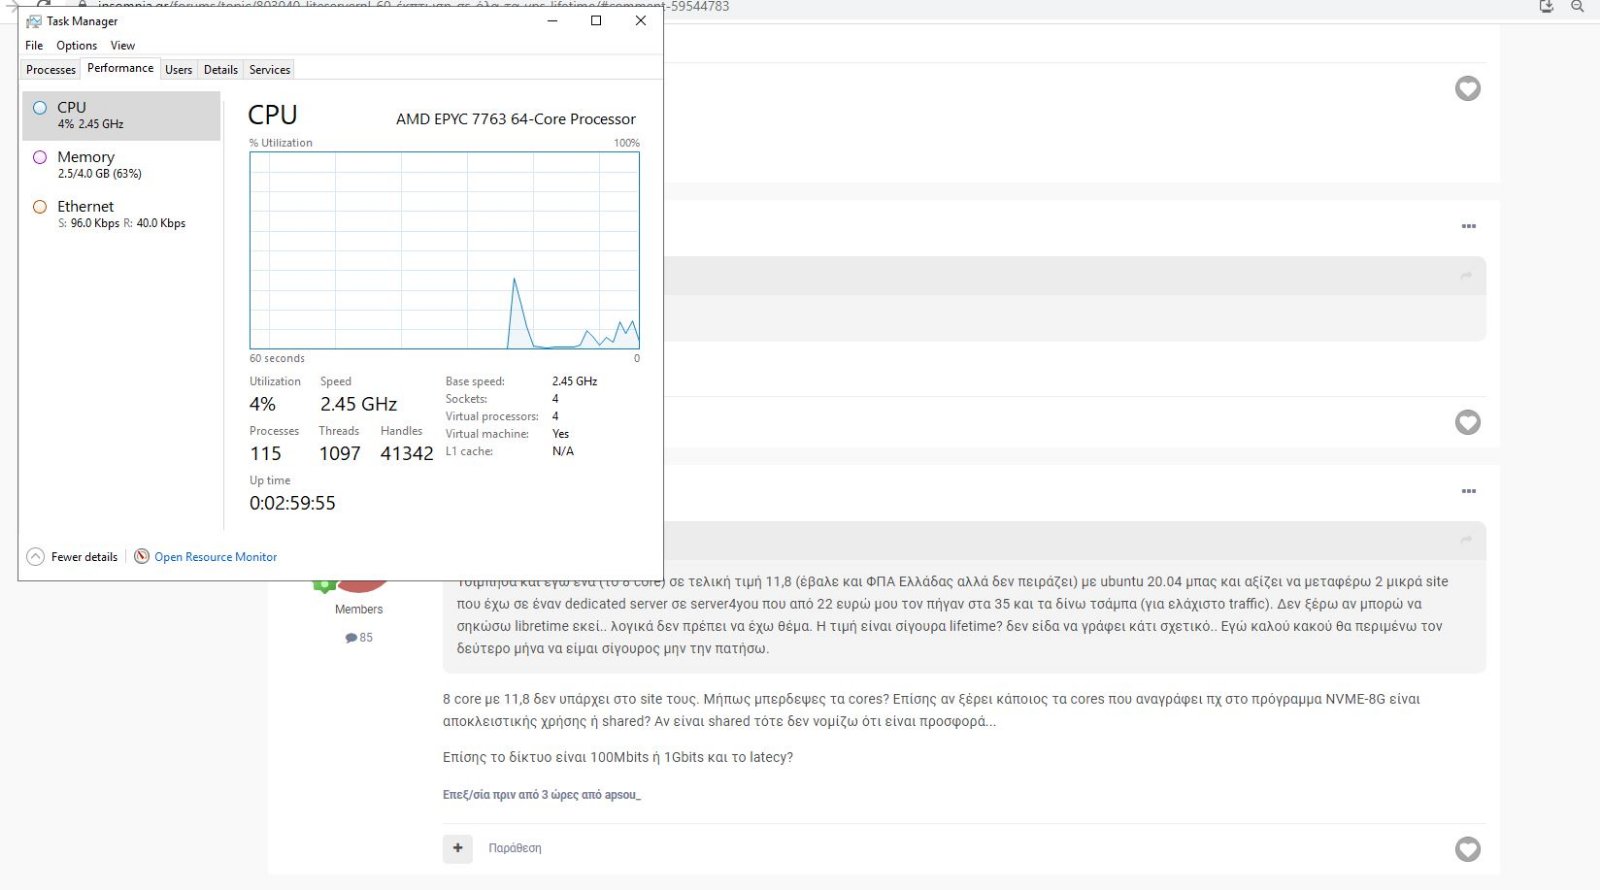Image resolution: width=1600 pixels, height=890 pixels.
Task: Like the last post with heart icon
Action: 1468,849
